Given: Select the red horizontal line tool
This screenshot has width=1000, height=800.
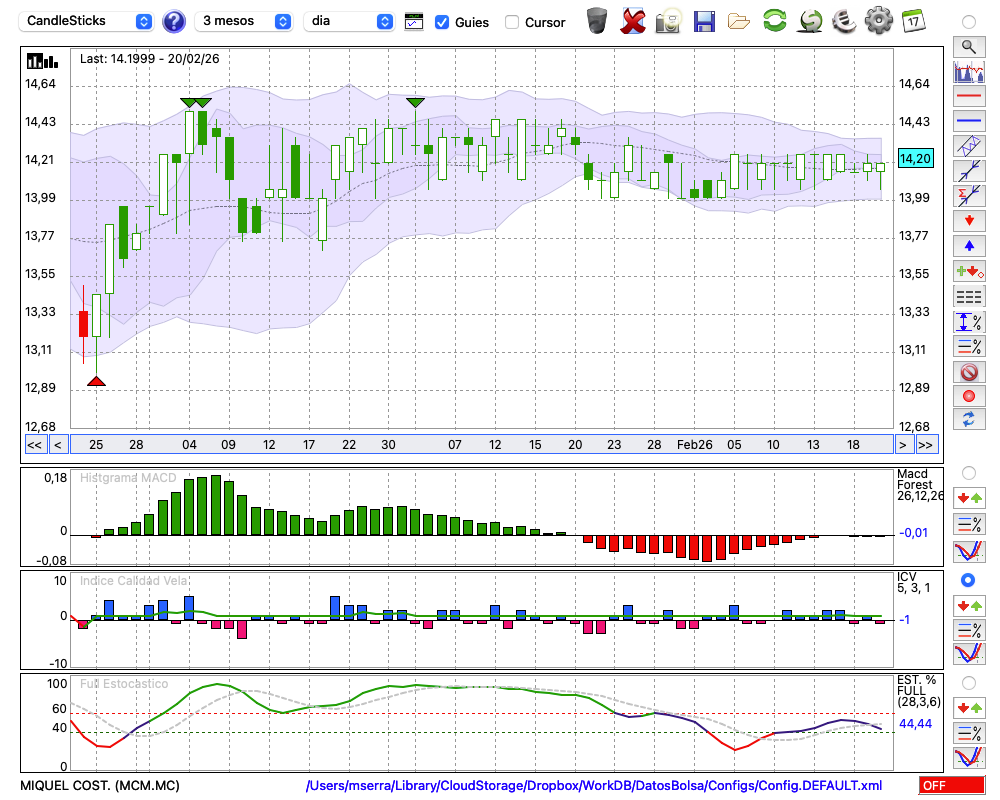Looking at the screenshot, I should point(967,97).
